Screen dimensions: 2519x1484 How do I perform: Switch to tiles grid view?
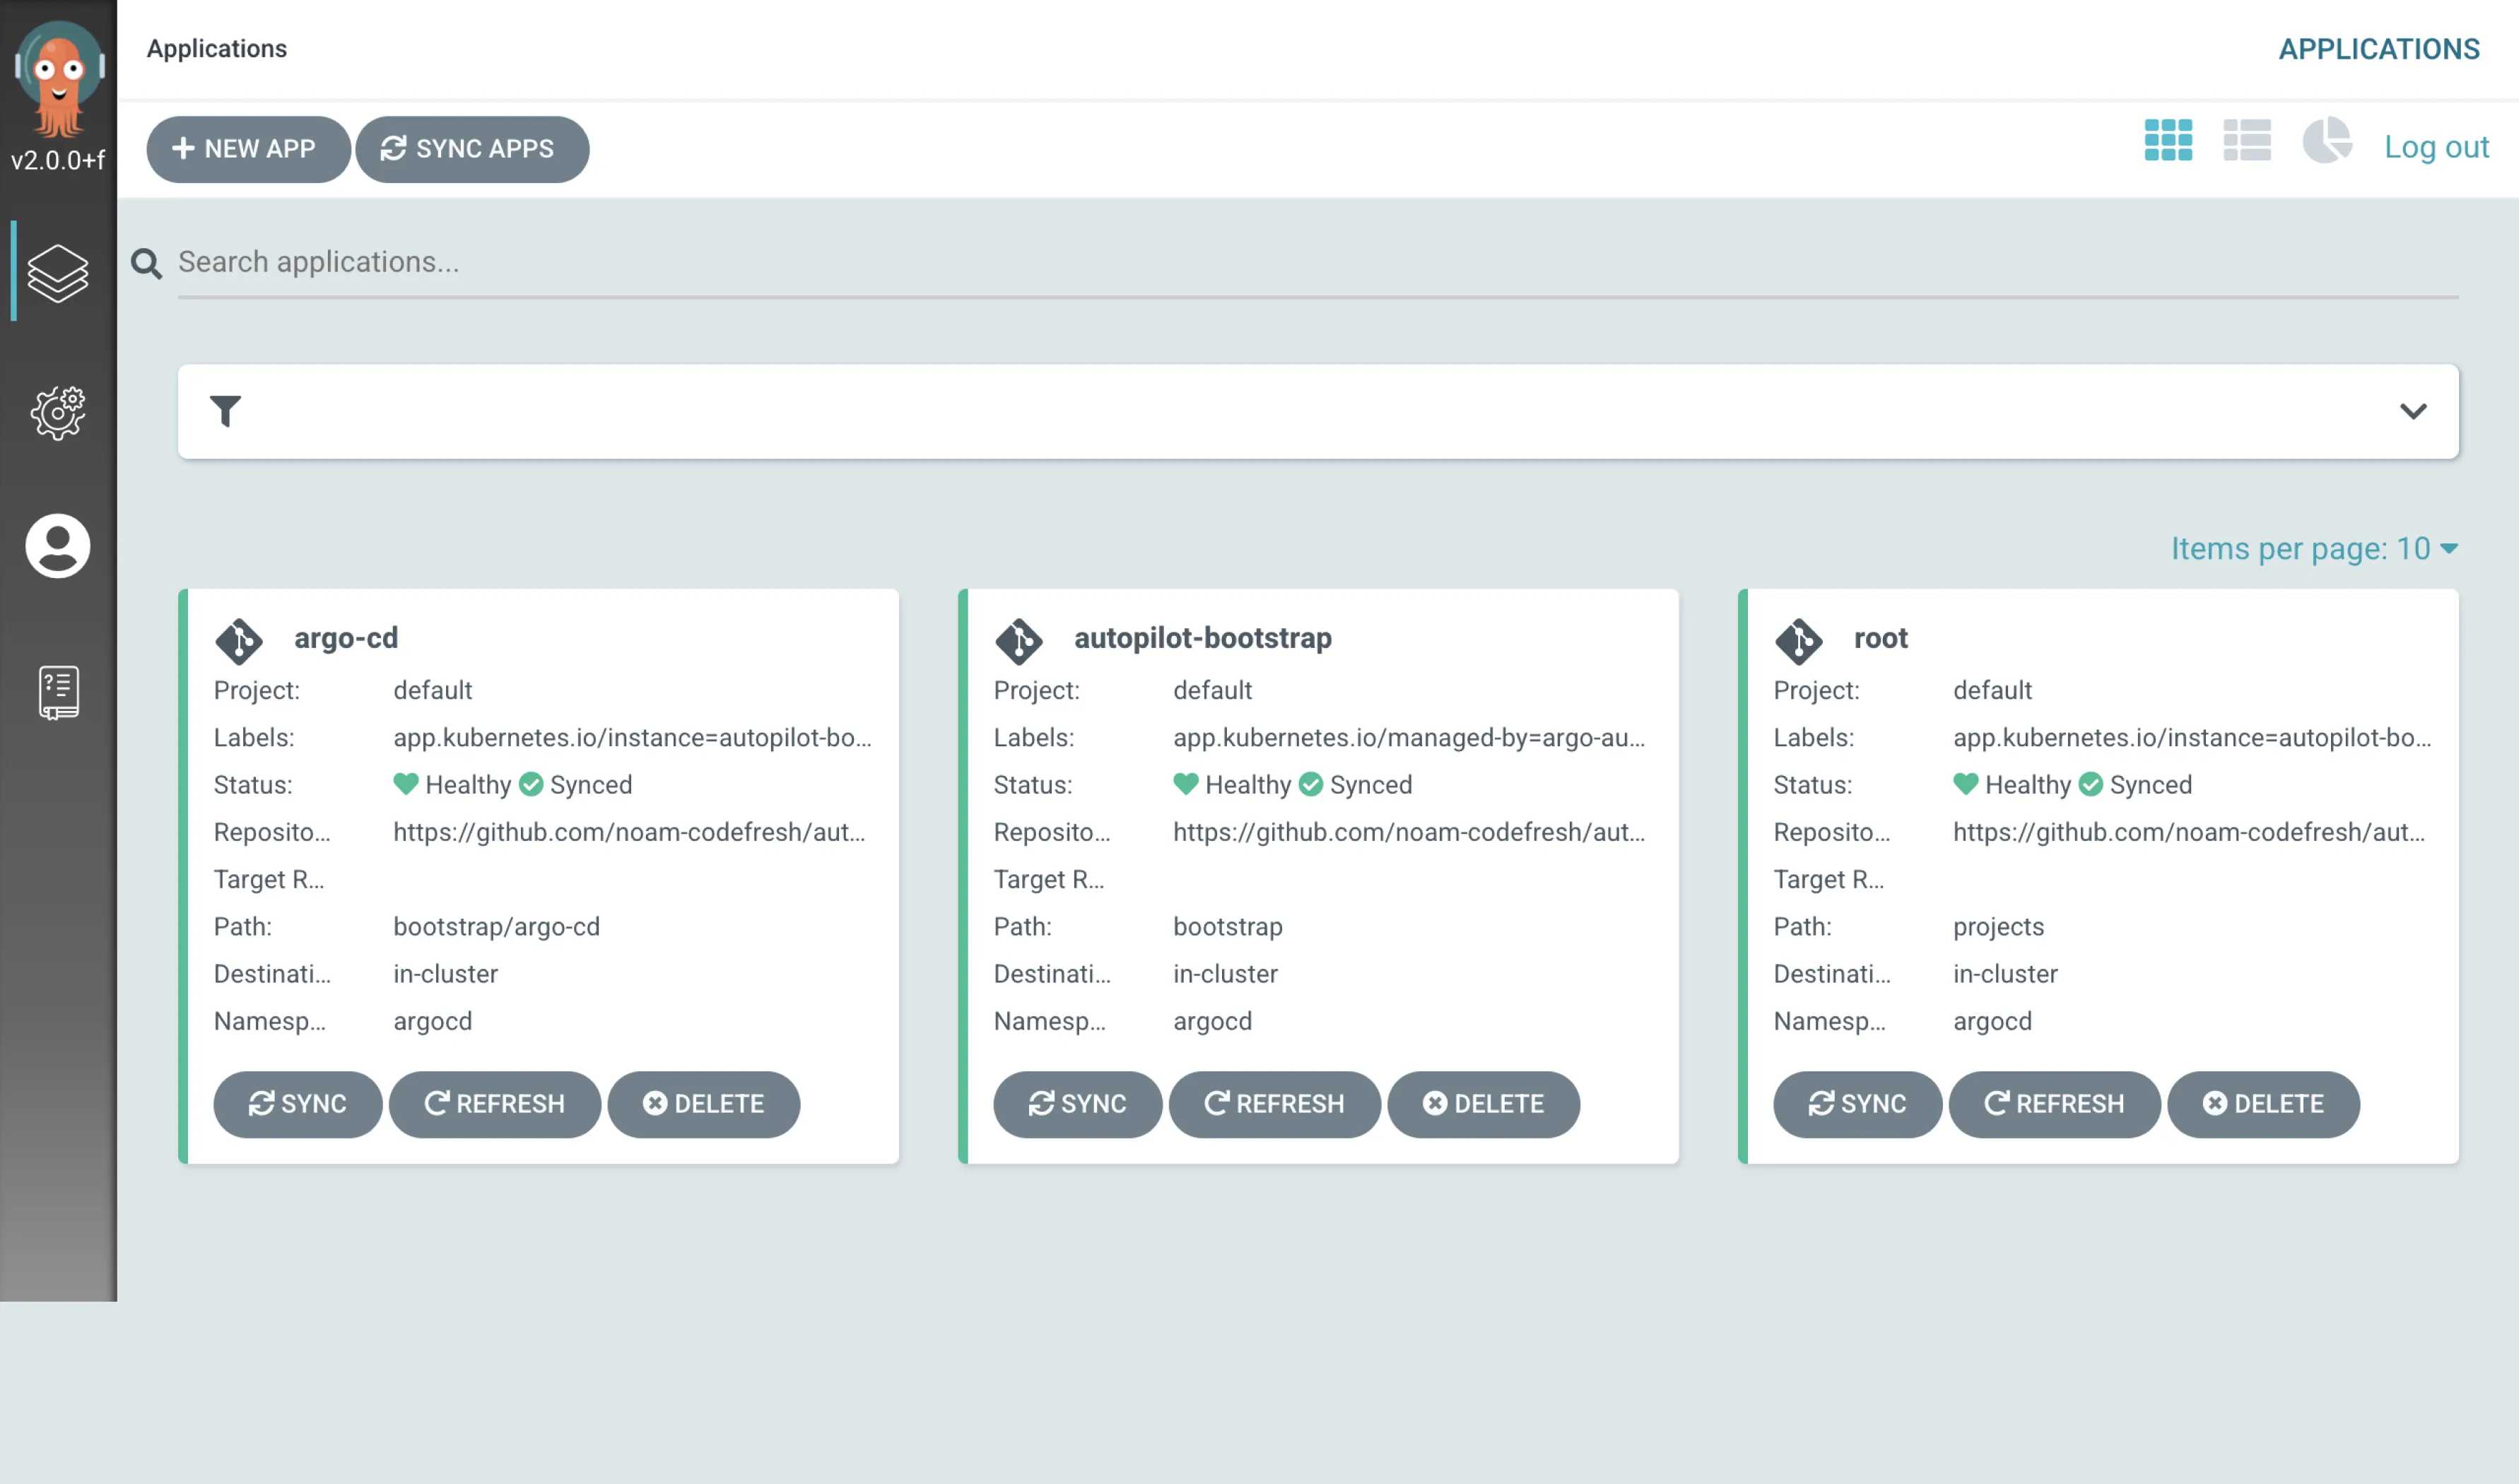coord(2167,141)
